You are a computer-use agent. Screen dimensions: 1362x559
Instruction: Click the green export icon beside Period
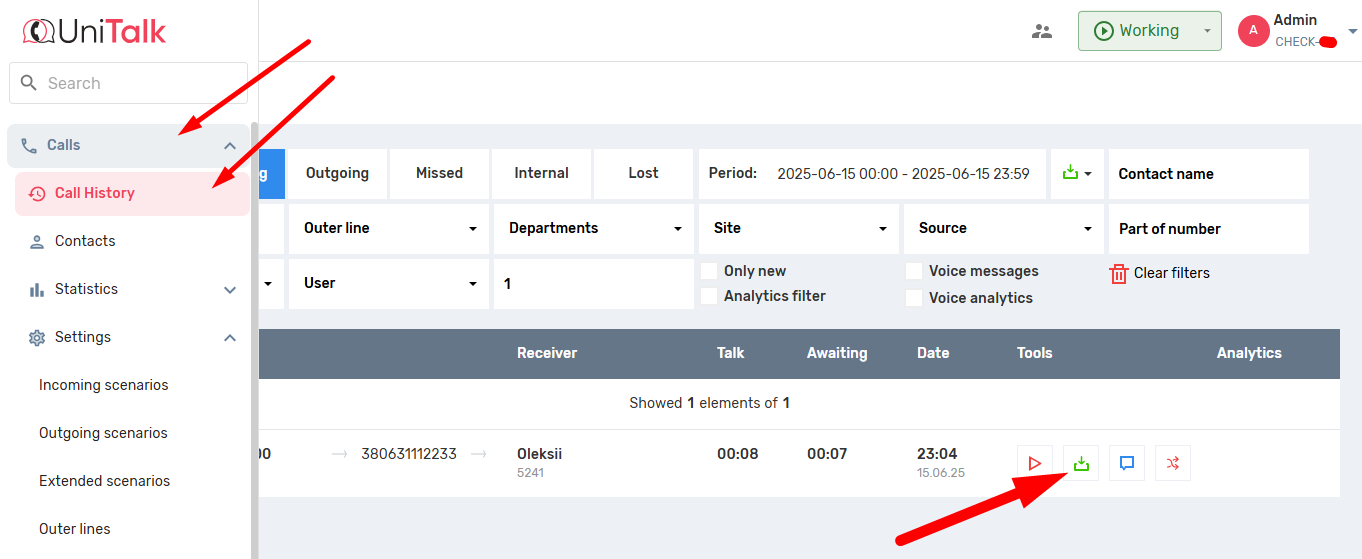pyautogui.click(x=1071, y=173)
